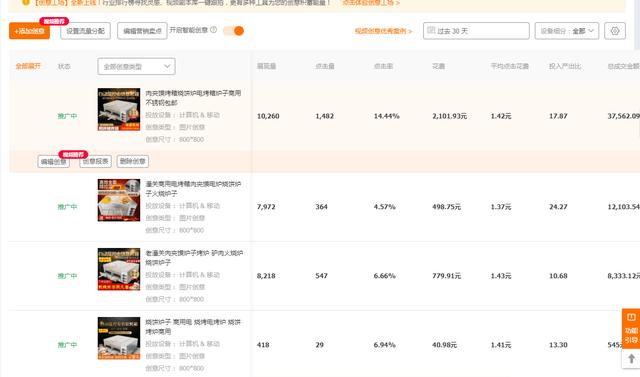Viewport: 640px width, 377px height.
Task: Click the 17.87 ROI value
Action: point(558,116)
